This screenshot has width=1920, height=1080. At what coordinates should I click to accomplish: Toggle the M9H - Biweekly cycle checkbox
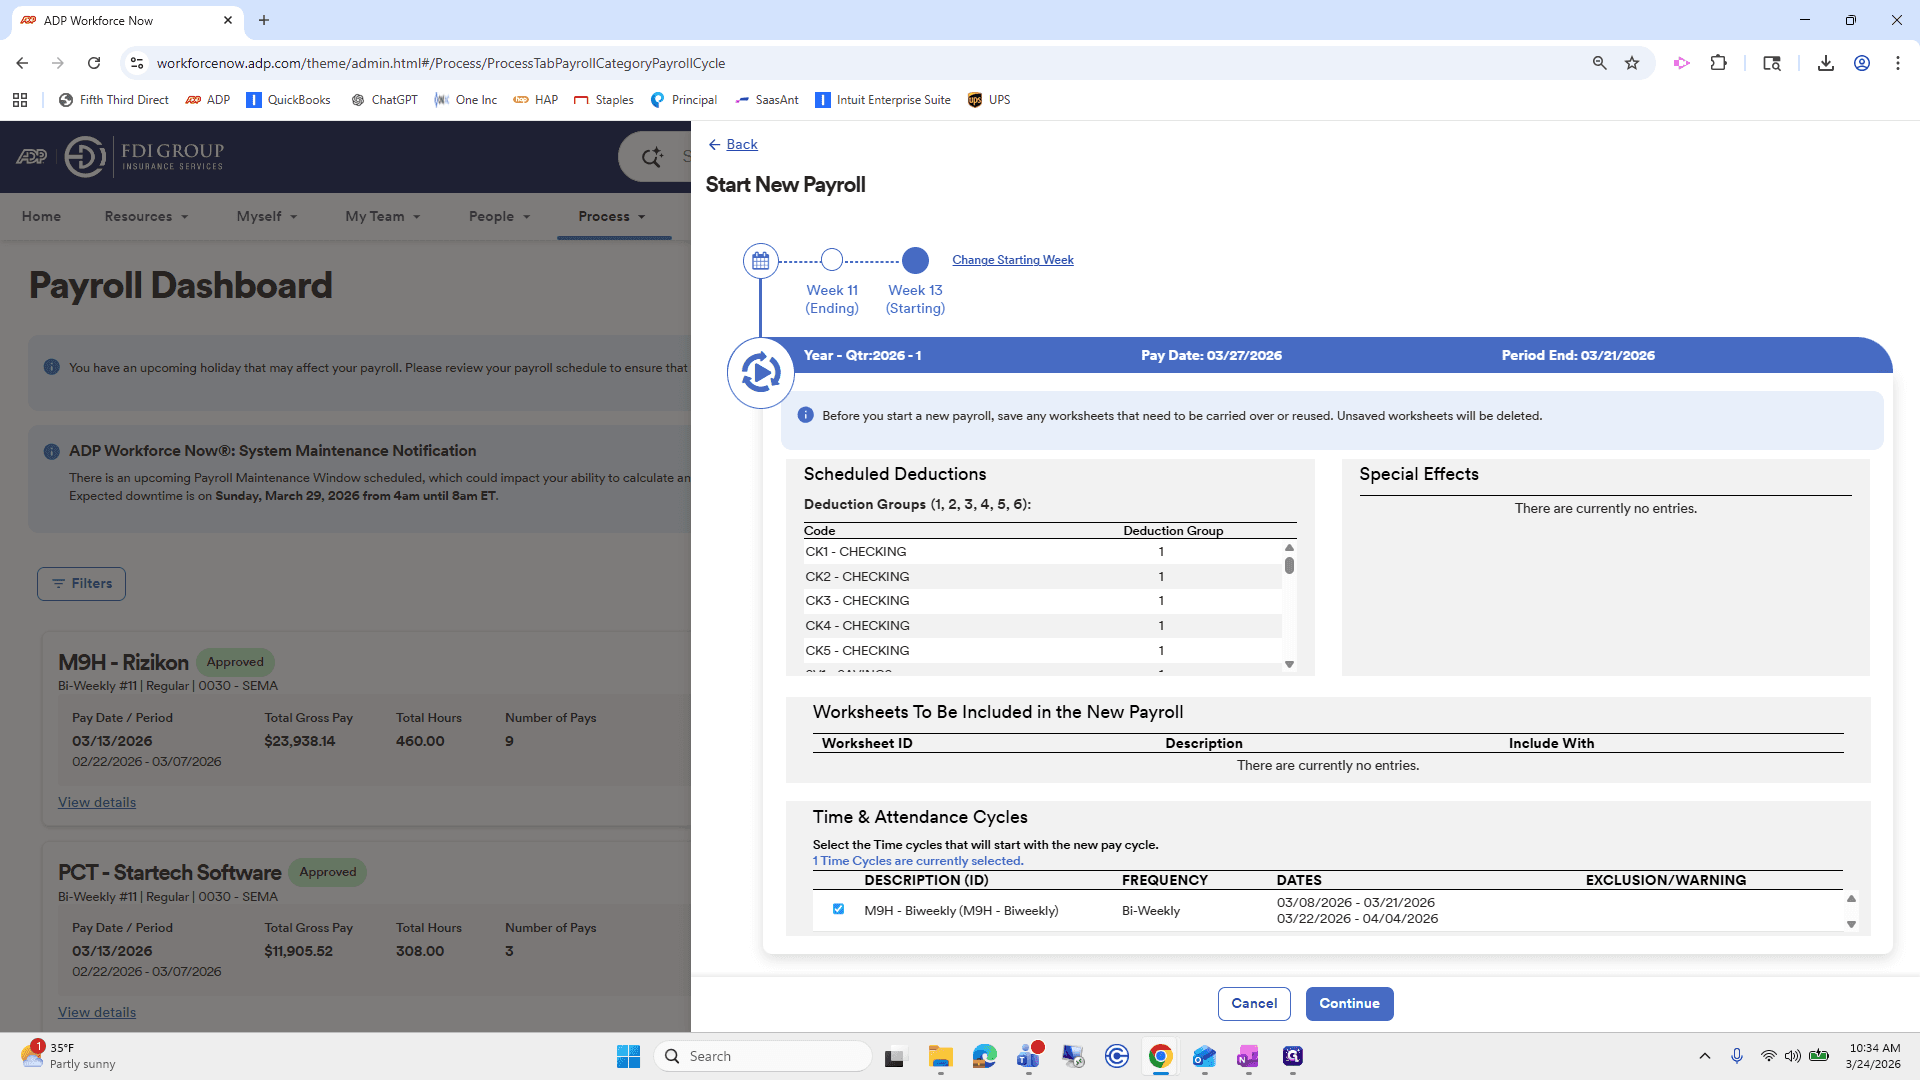[838, 909]
